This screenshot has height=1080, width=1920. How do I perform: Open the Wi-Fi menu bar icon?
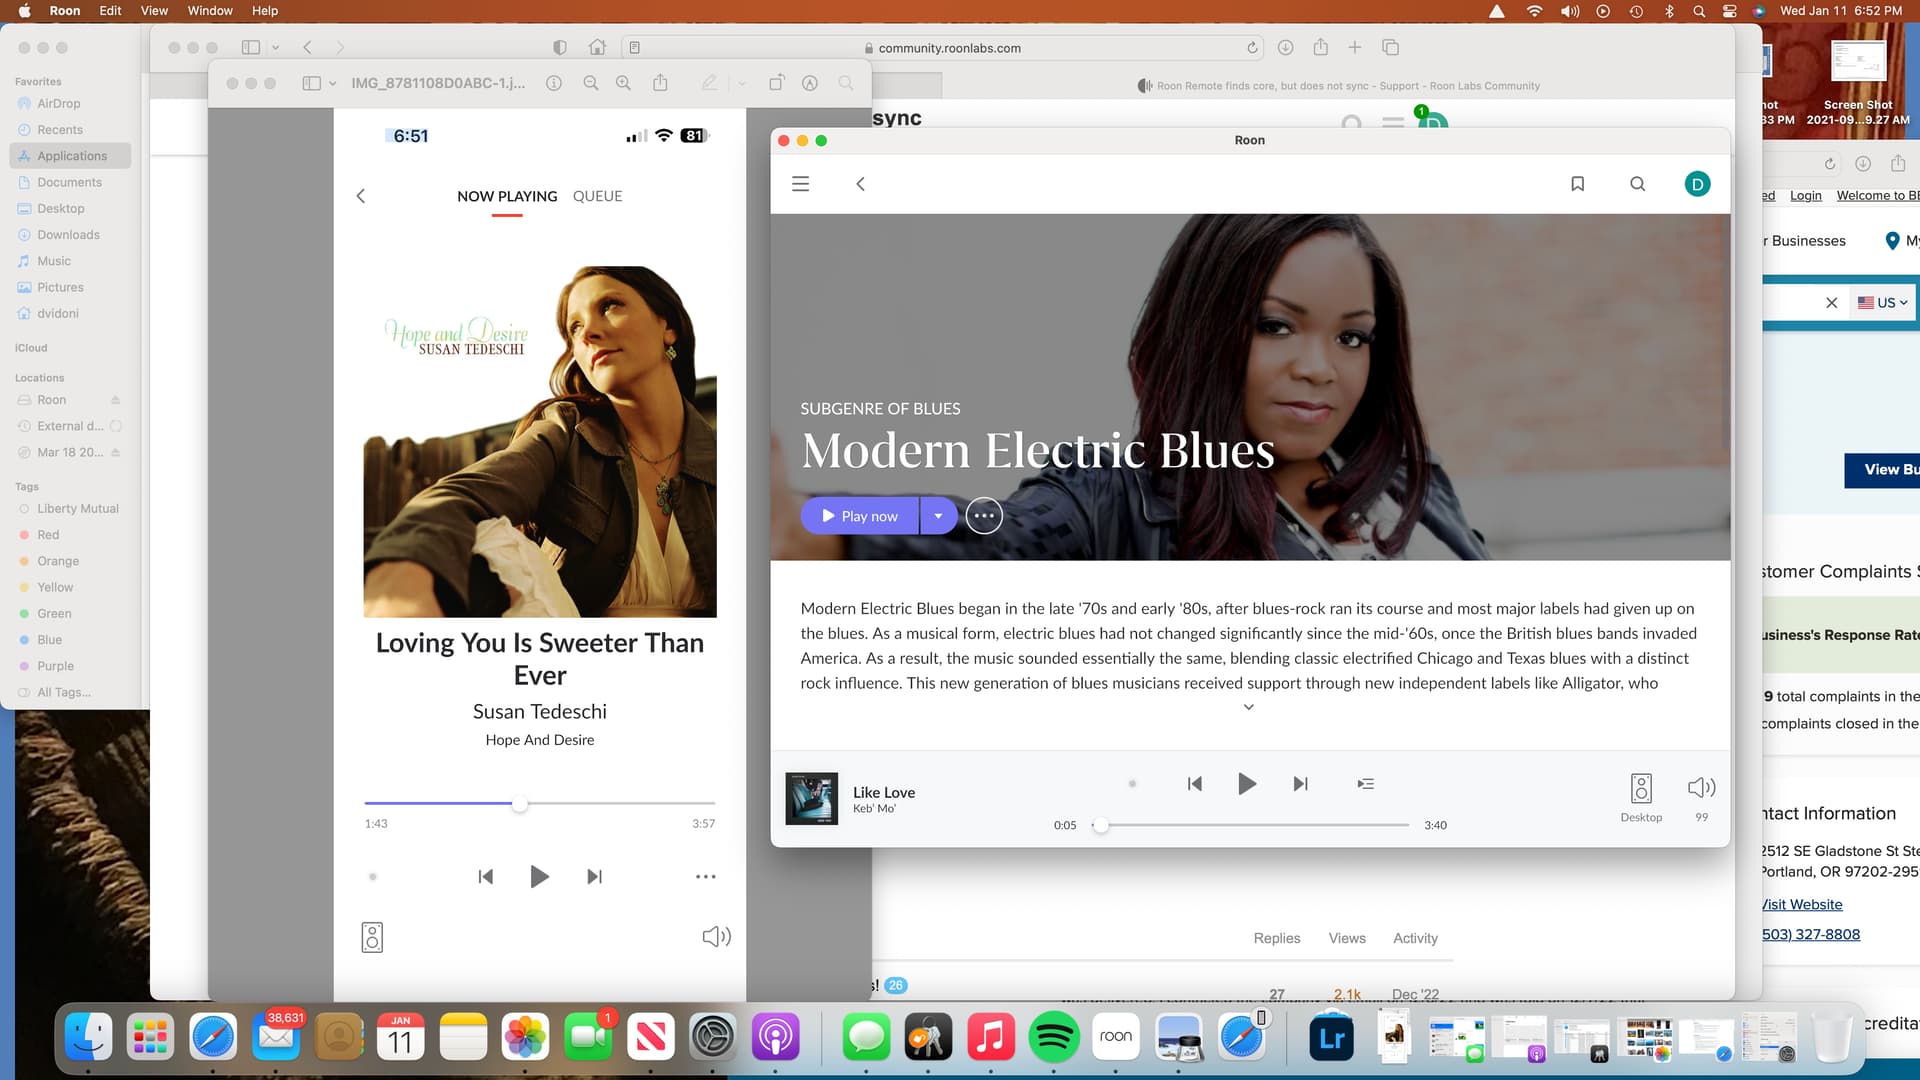(x=1534, y=11)
